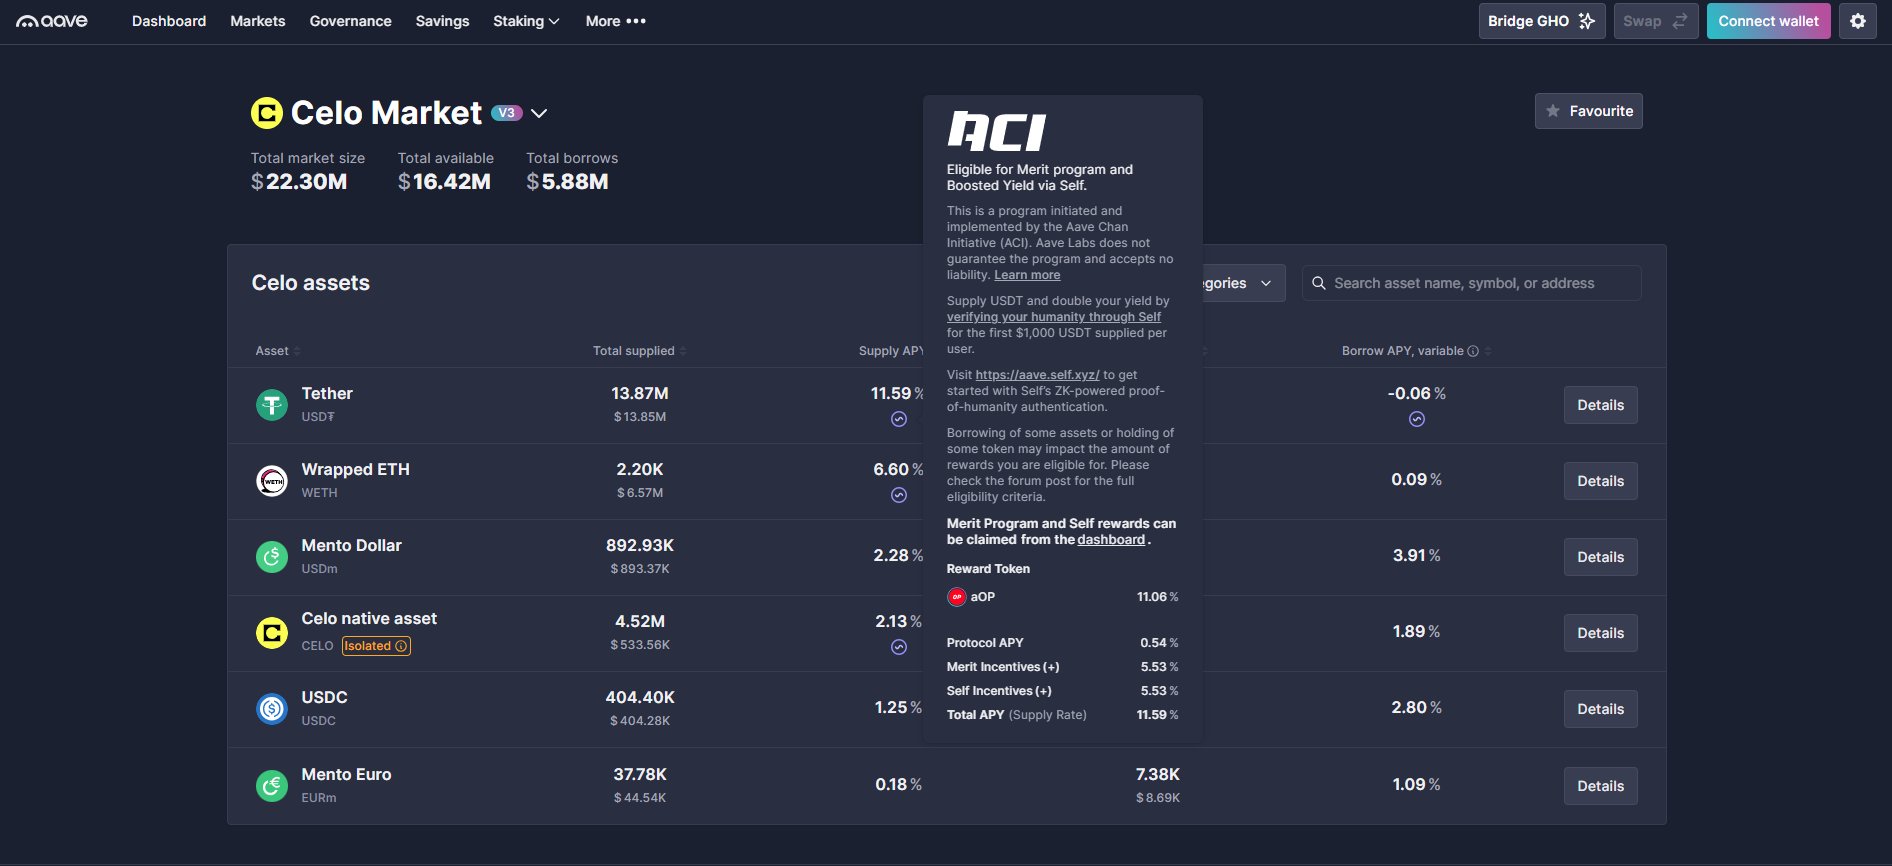Click incentives icon under Wrapped ETH supply APY

coord(899,495)
